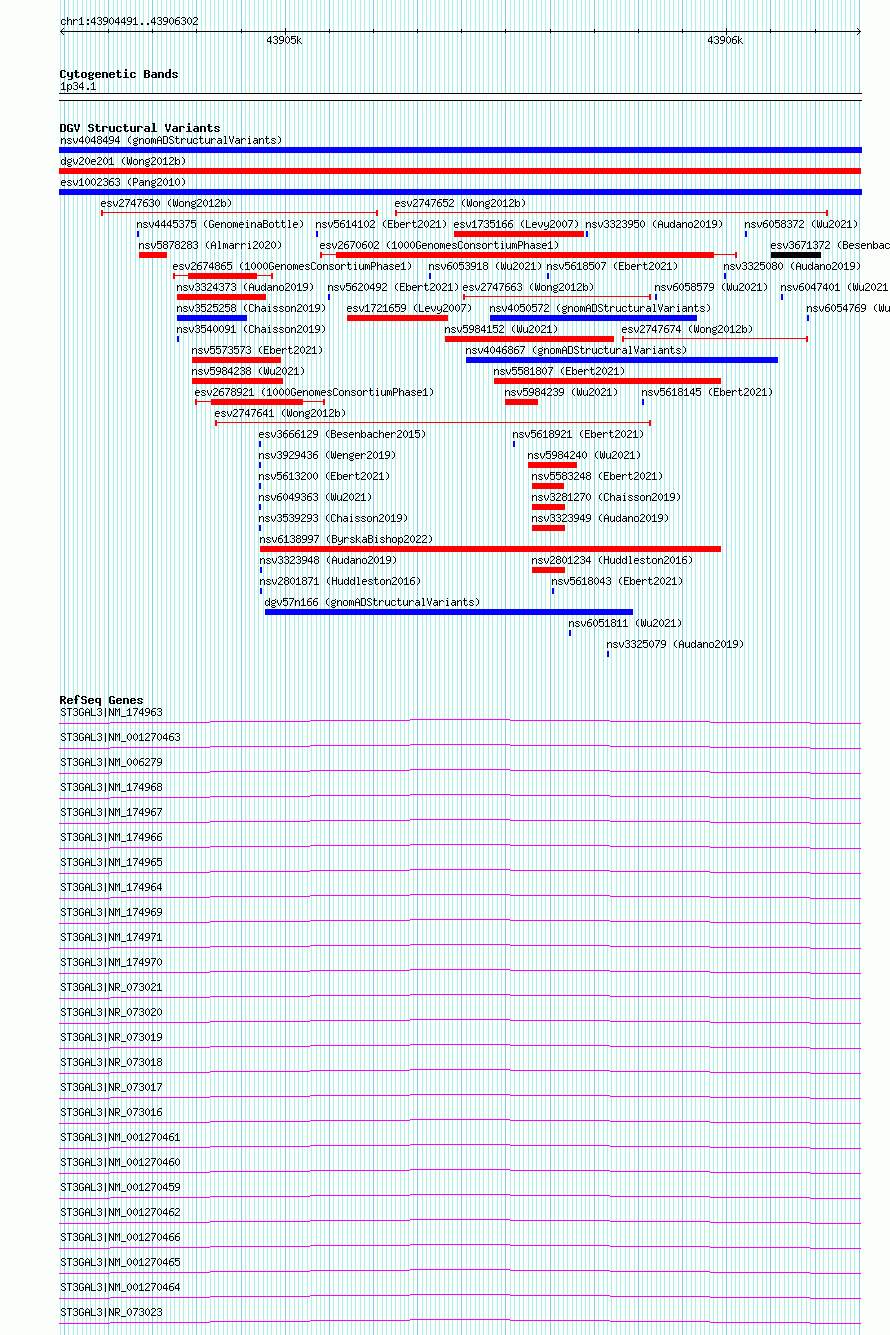The height and width of the screenshot is (1335, 890).
Task: Click esv2670602 1000GenomesConsortiumPhase1 label
Action: pyautogui.click(x=440, y=245)
